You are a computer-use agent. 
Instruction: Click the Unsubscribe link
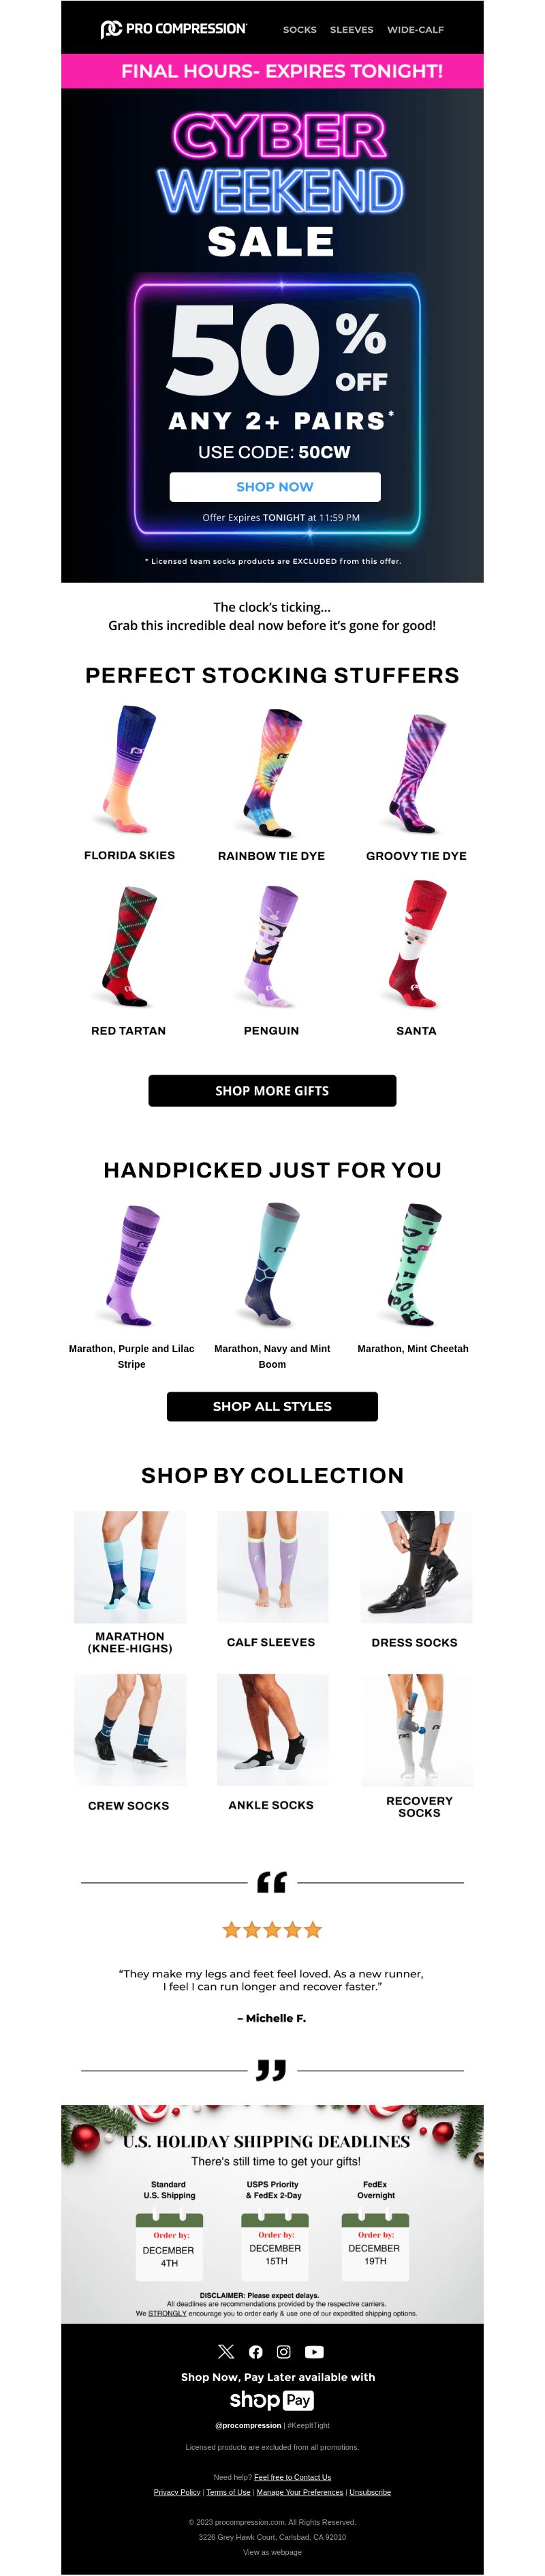370,2492
